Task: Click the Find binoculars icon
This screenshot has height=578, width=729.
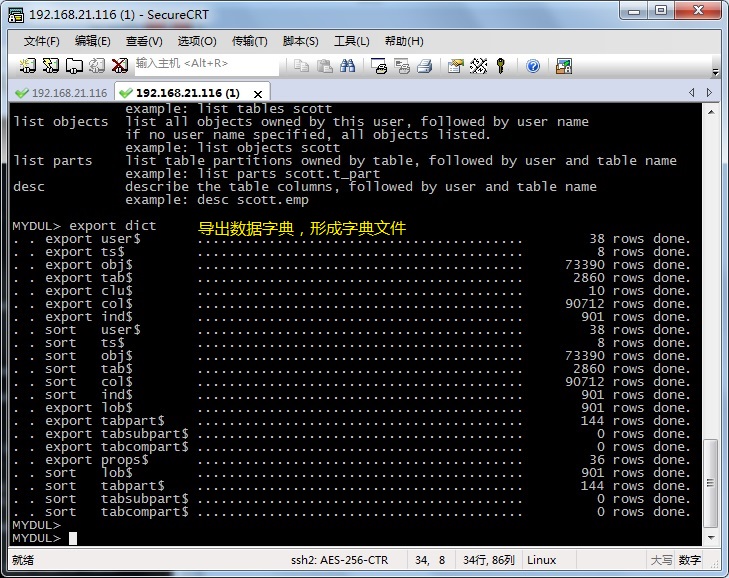Action: tap(347, 66)
